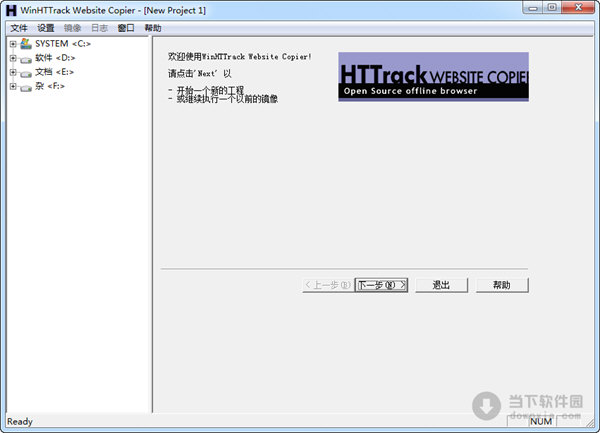This screenshot has height=433, width=600.
Task: Open the 日志 menu
Action: point(99,28)
